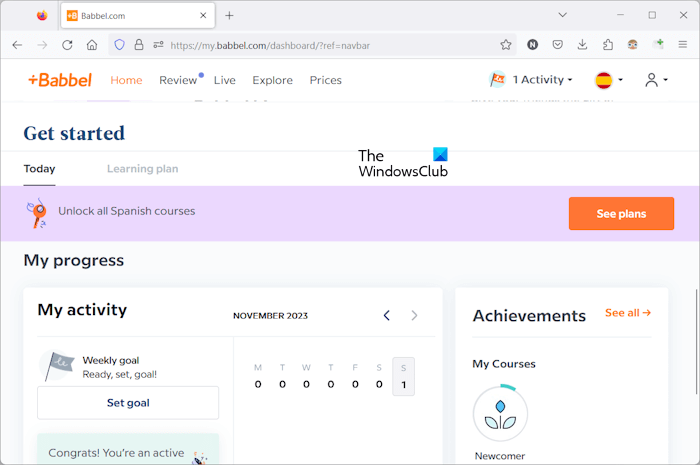Click the tracking protection shield icon

pos(119,45)
